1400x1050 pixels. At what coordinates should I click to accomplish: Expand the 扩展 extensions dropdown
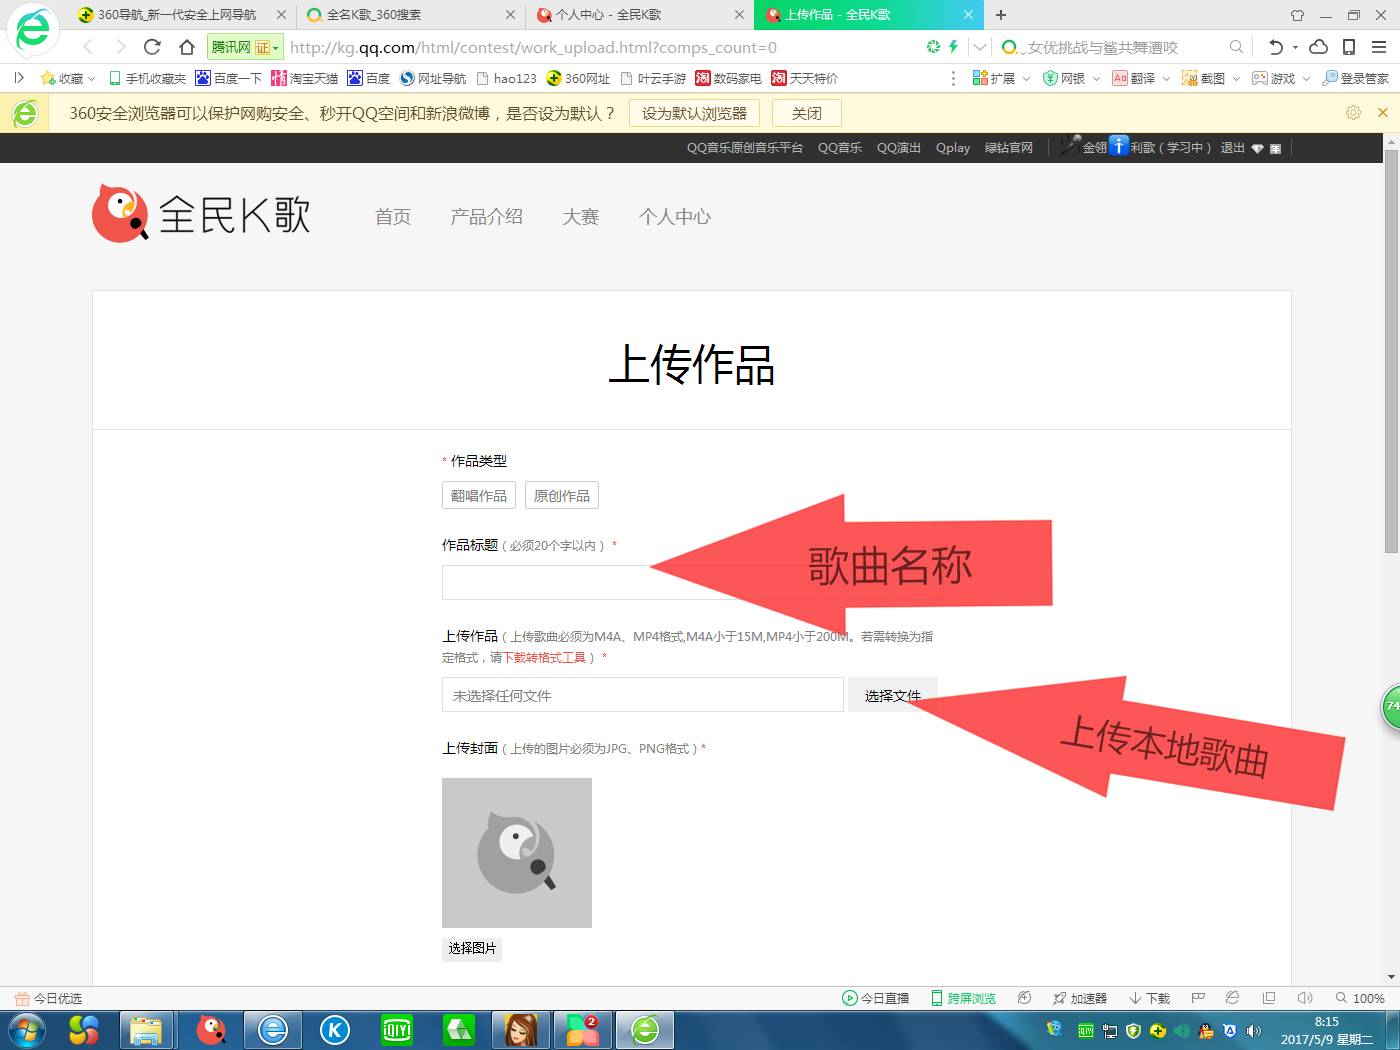pos(1026,78)
